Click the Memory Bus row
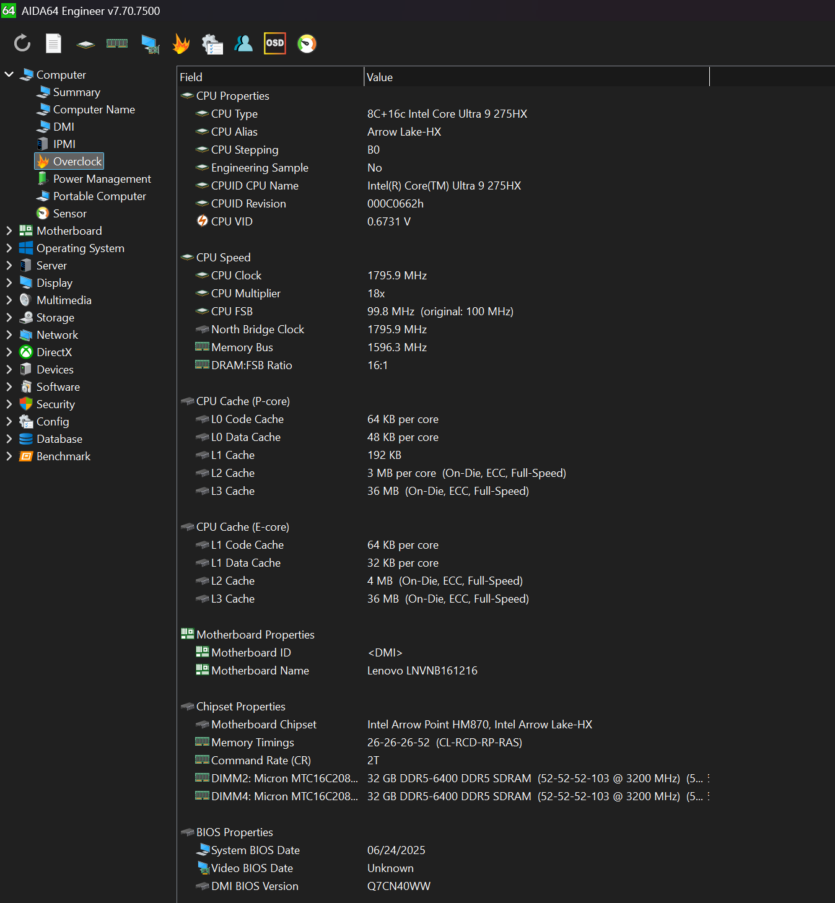Image resolution: width=835 pixels, height=903 pixels. [x=445, y=347]
